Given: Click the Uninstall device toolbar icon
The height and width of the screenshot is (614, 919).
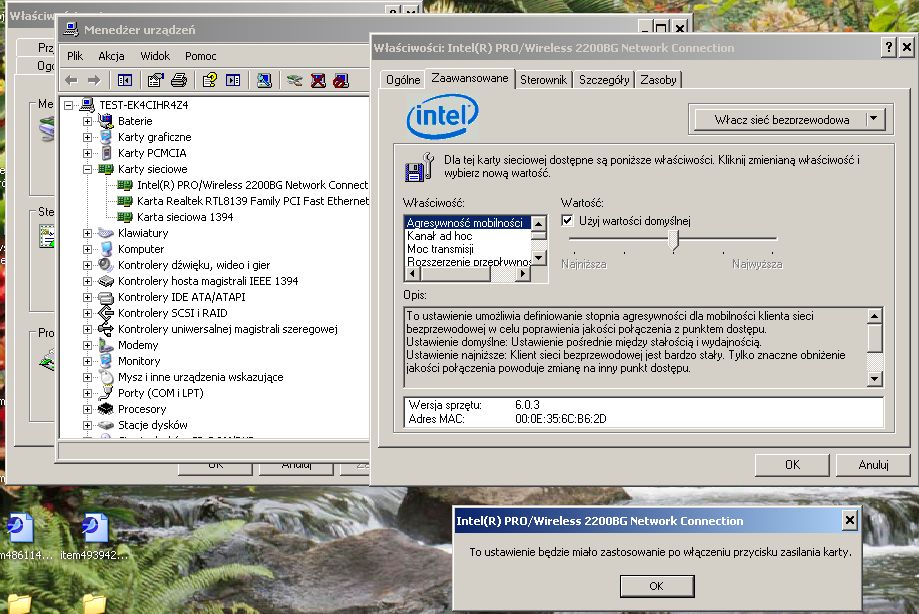Looking at the screenshot, I should click(317, 80).
